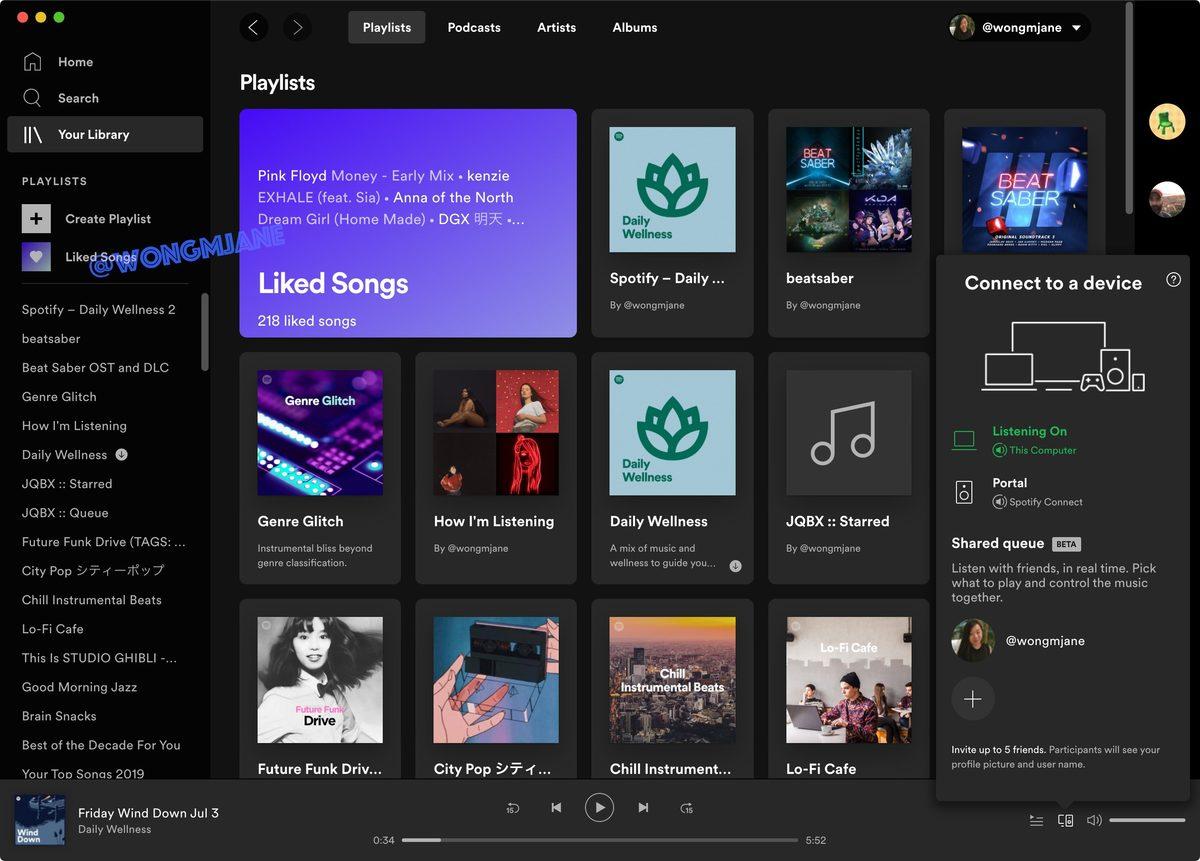The width and height of the screenshot is (1200, 861).
Task: Switch to the Podcasts tab
Action: pos(473,27)
